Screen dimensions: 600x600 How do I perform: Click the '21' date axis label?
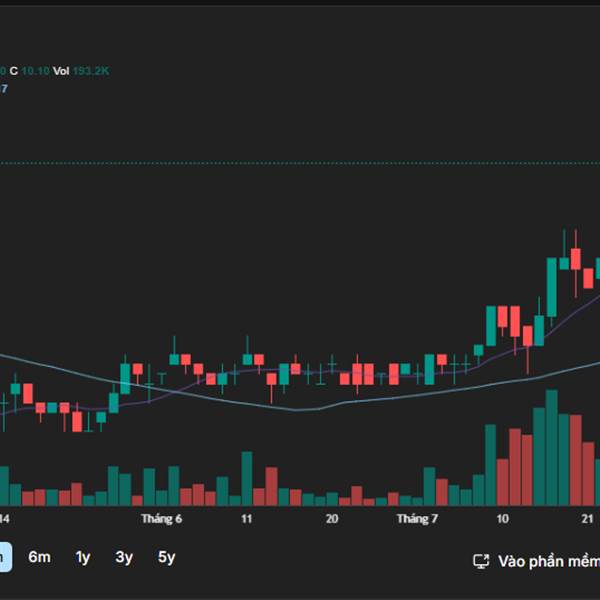coord(587,519)
